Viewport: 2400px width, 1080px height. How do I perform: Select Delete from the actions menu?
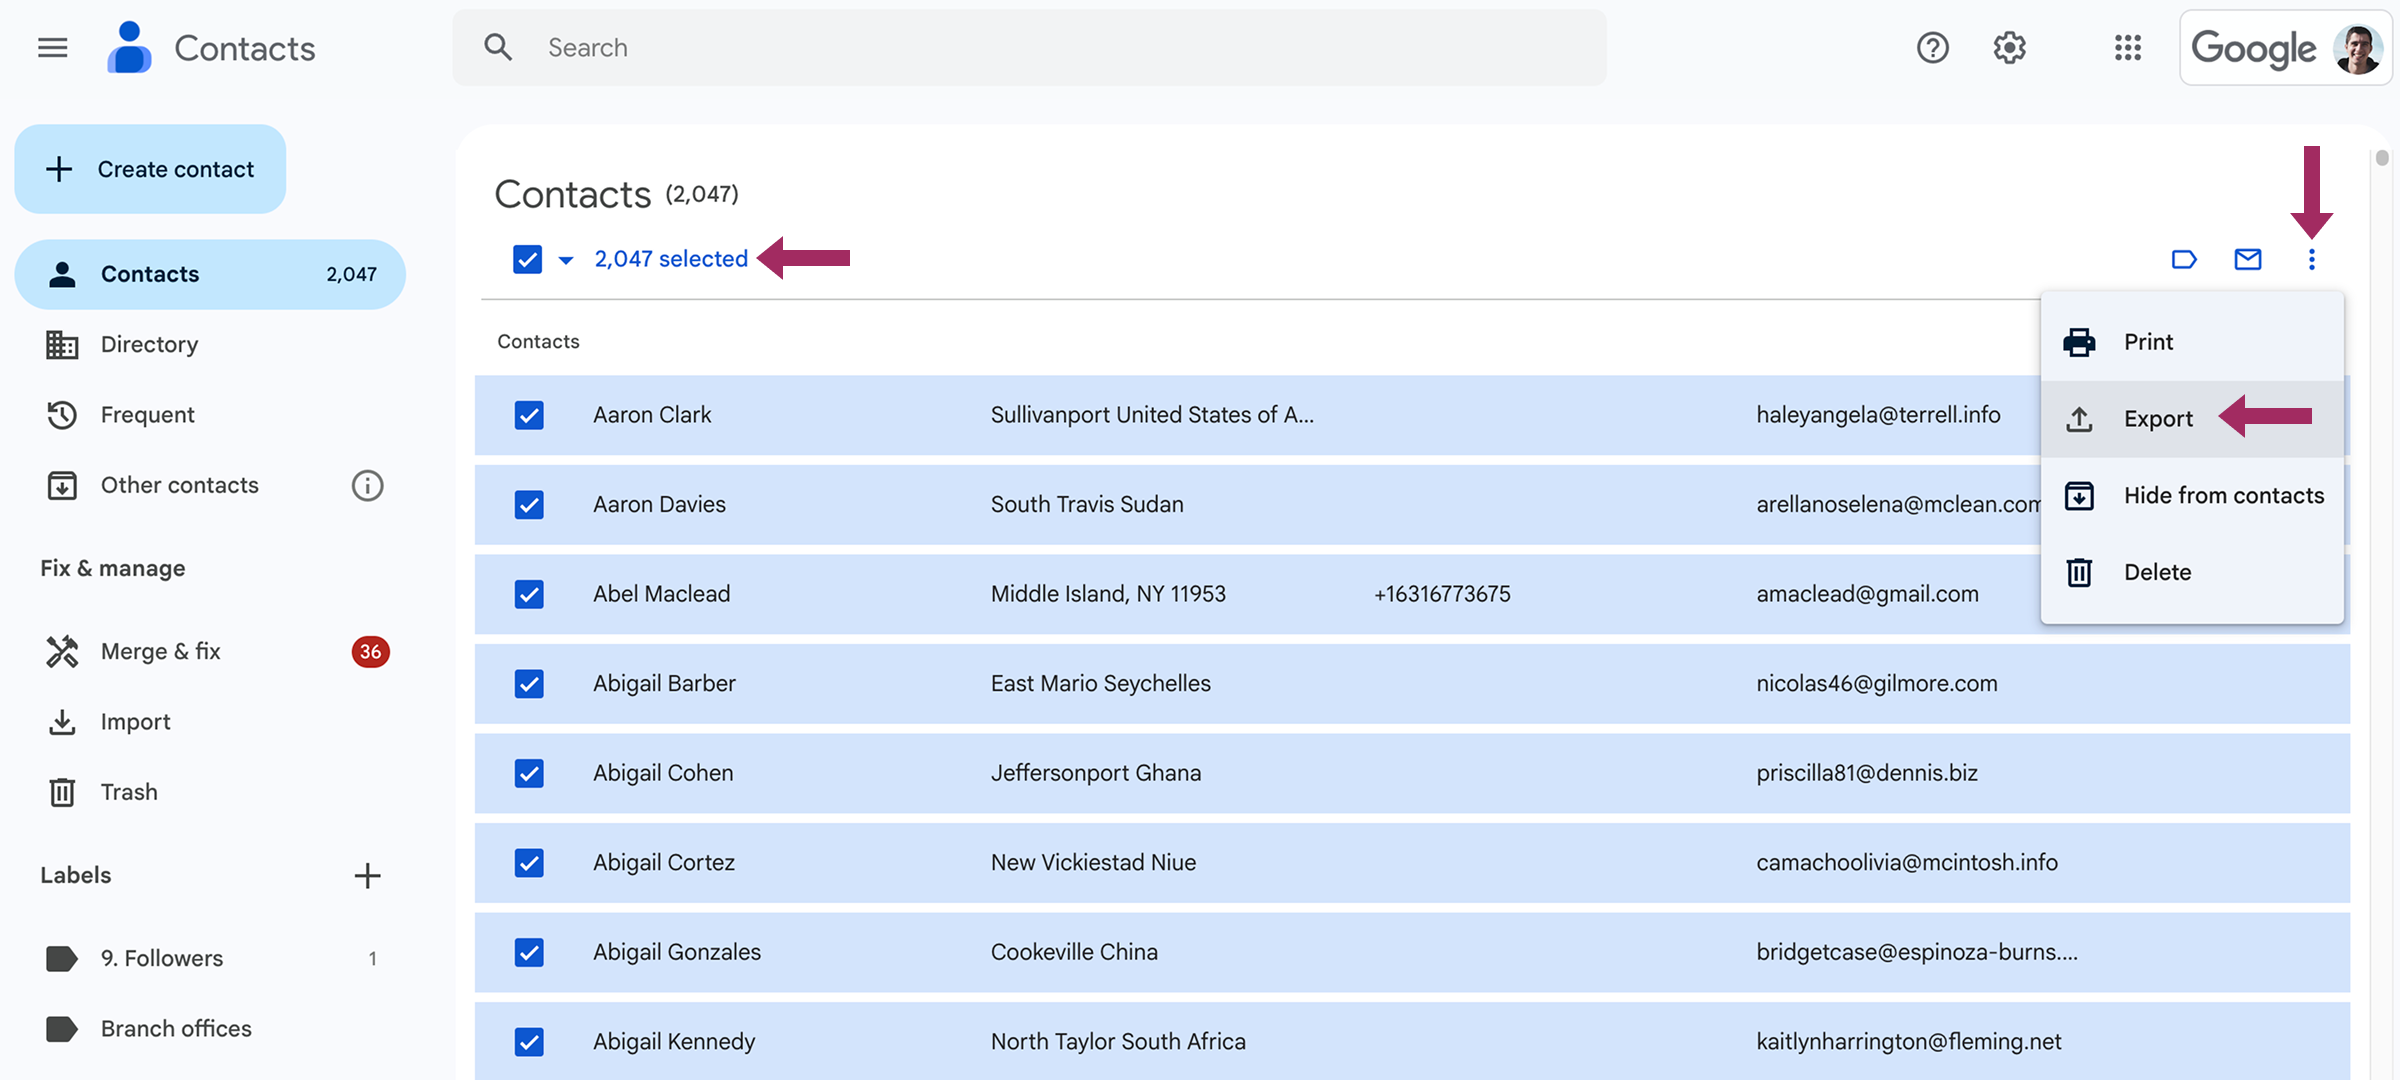pyautogui.click(x=2157, y=571)
